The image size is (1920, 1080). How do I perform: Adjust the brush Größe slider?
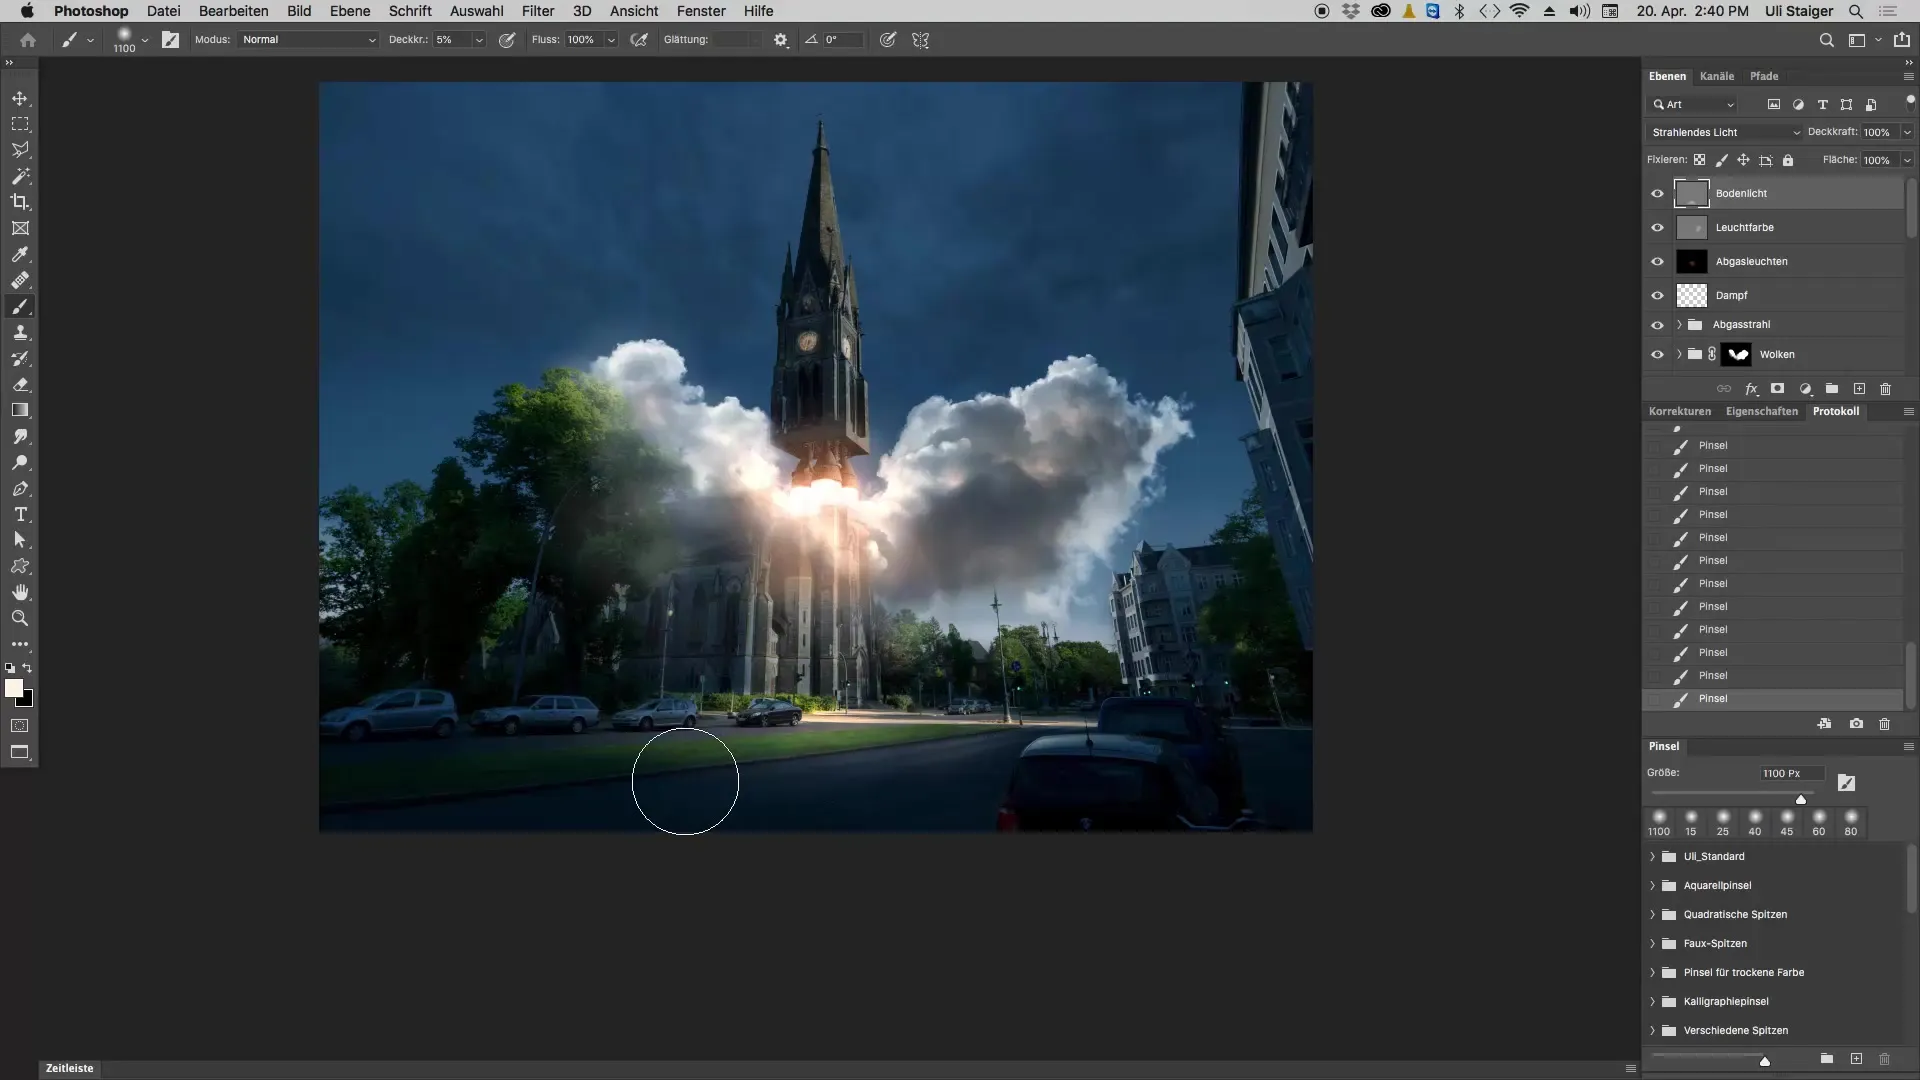[1801, 799]
